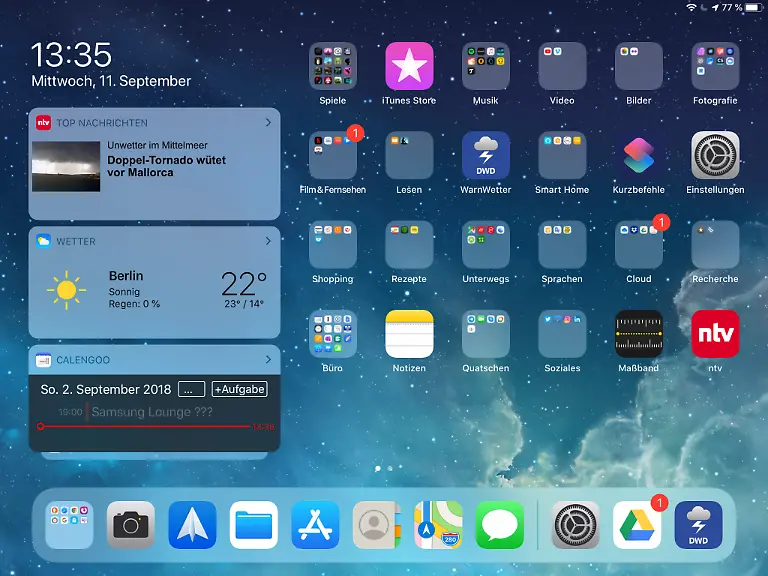The image size is (768, 576).
Task: Tap the ntv logo in Top Nachrichten header
Action: tap(43, 122)
